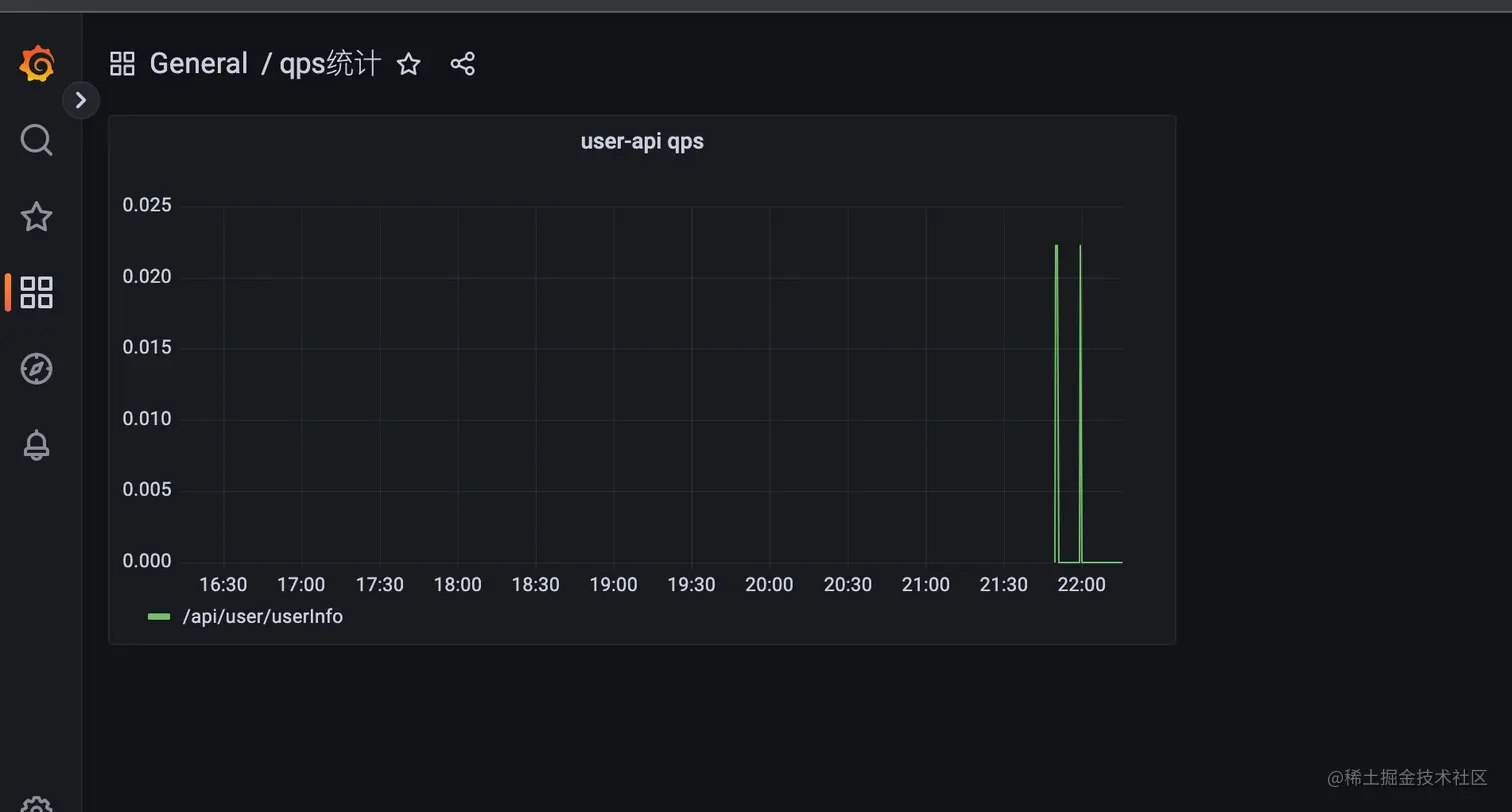Click the 19:30 x-axis time label

tap(691, 585)
